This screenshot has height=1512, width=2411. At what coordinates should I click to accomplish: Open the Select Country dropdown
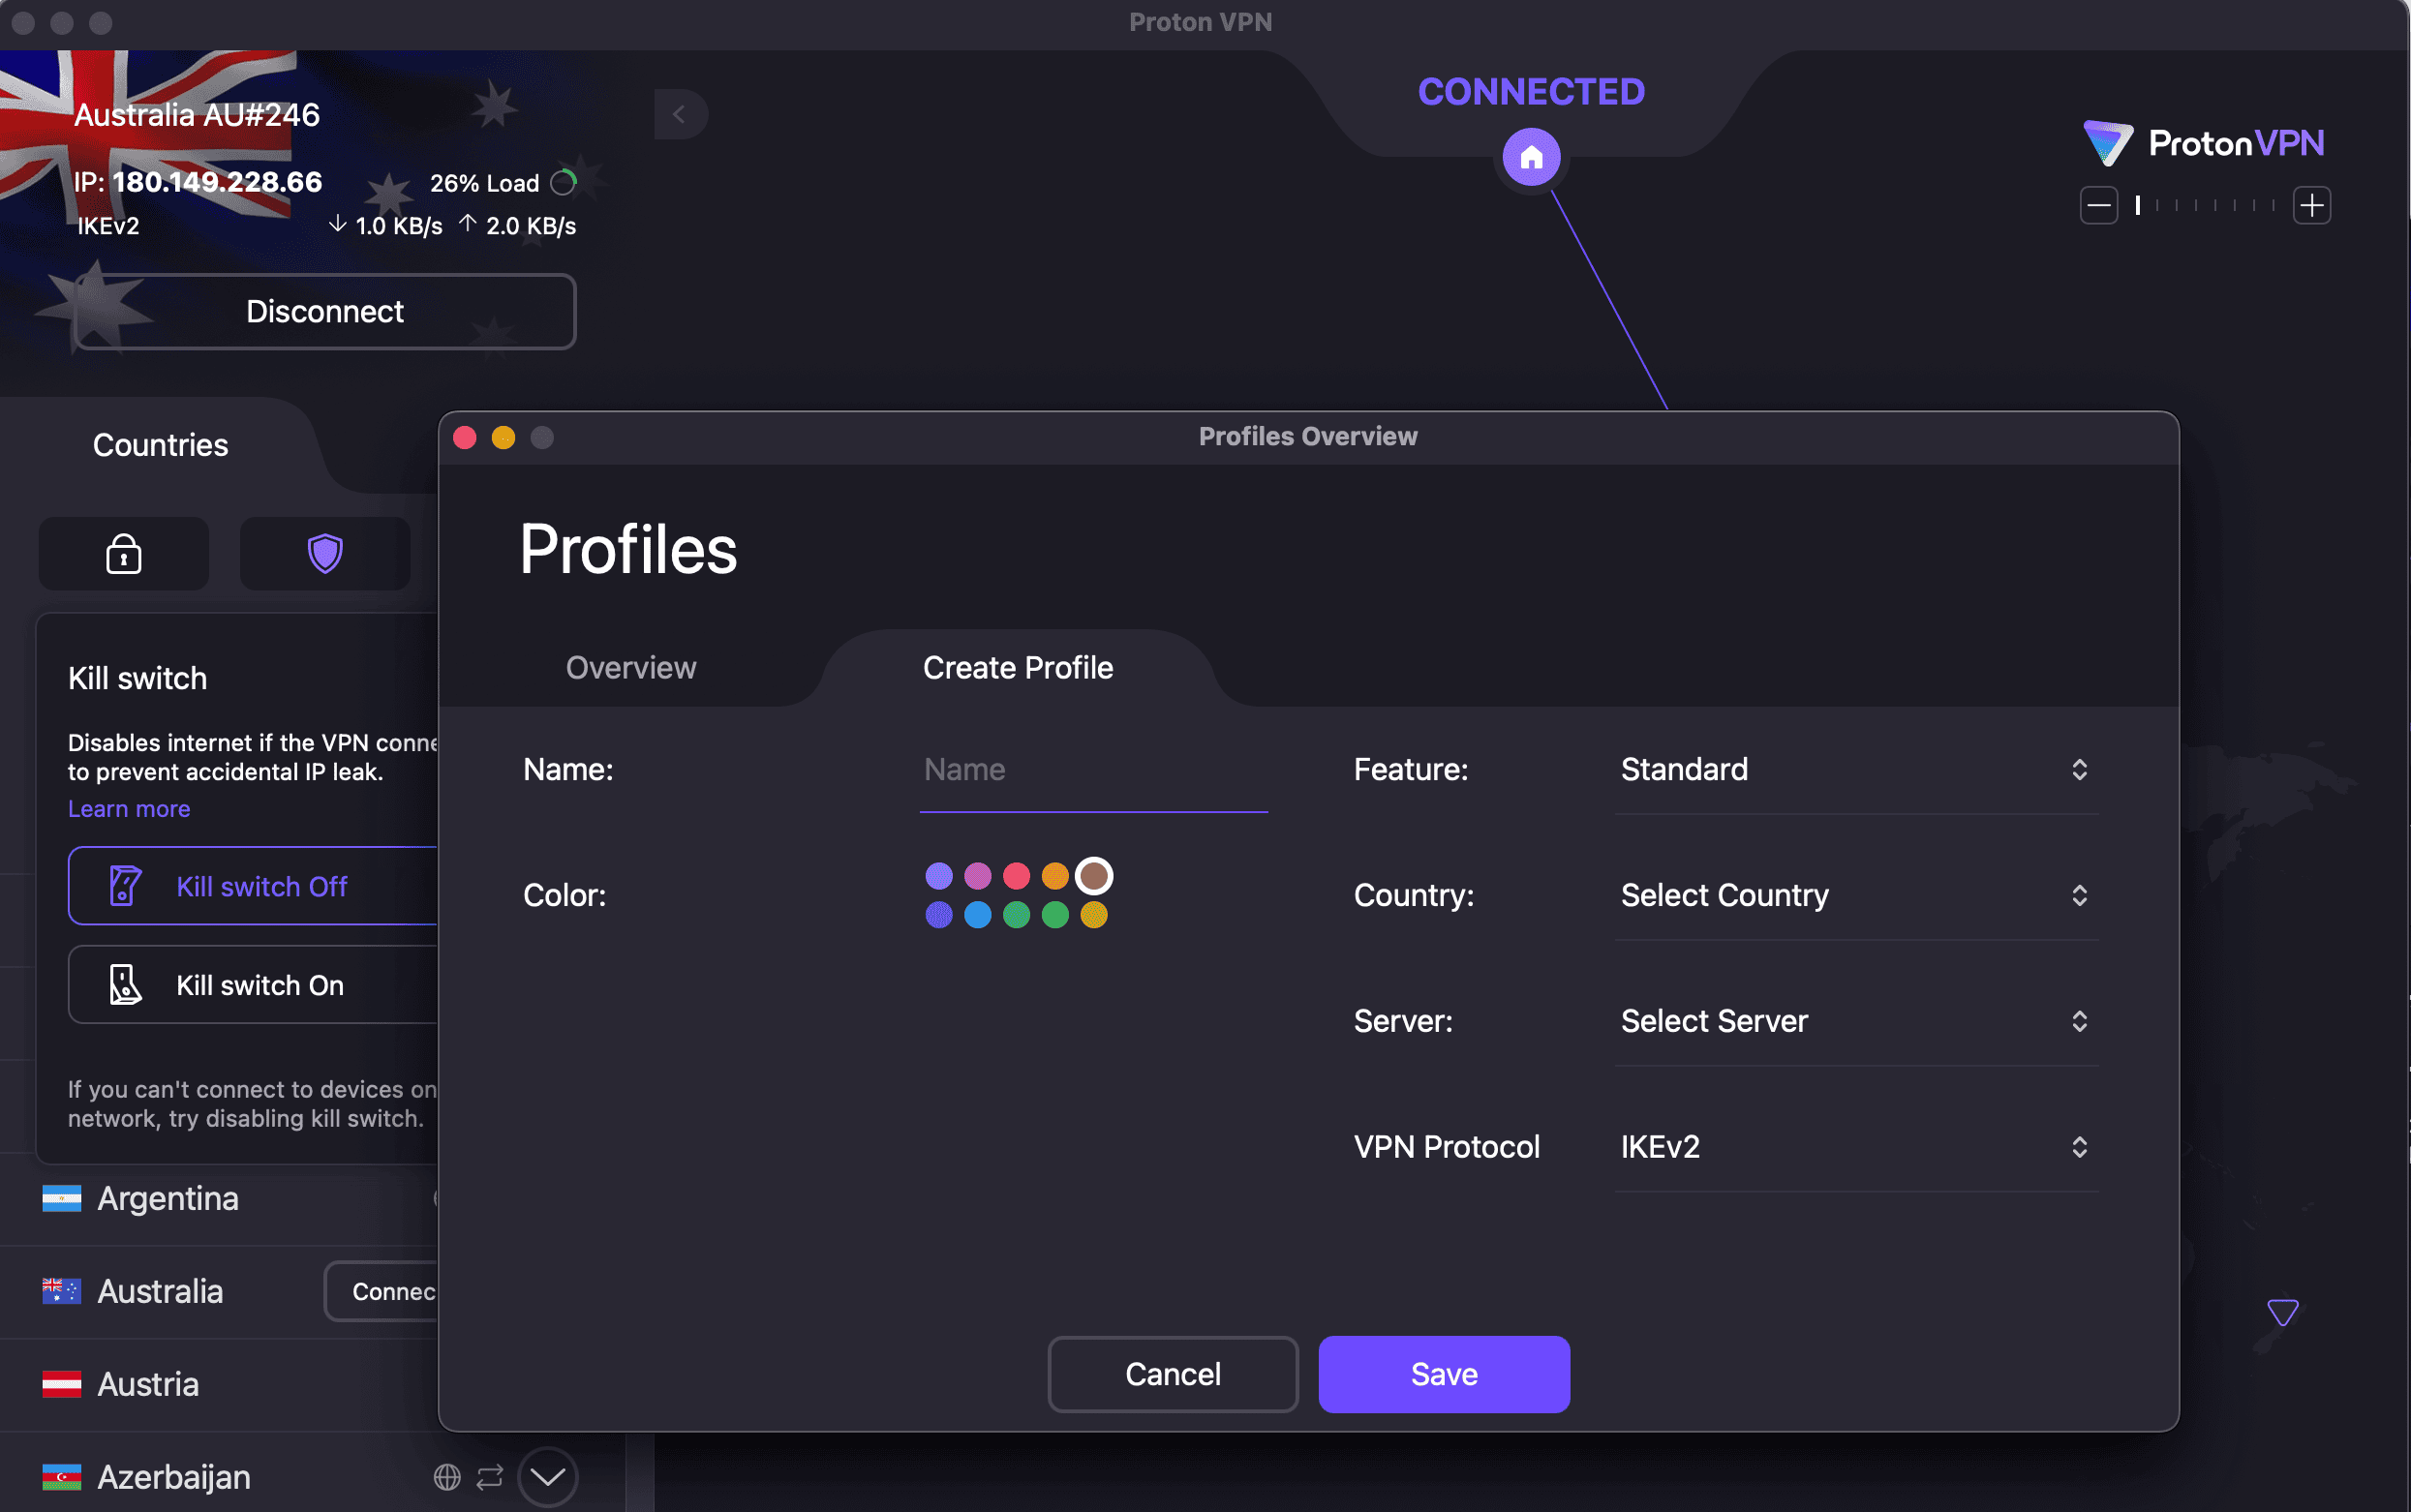[x=1854, y=895]
